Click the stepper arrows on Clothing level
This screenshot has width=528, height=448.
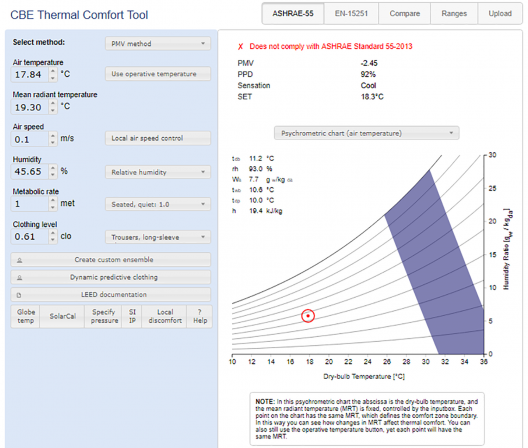click(53, 236)
